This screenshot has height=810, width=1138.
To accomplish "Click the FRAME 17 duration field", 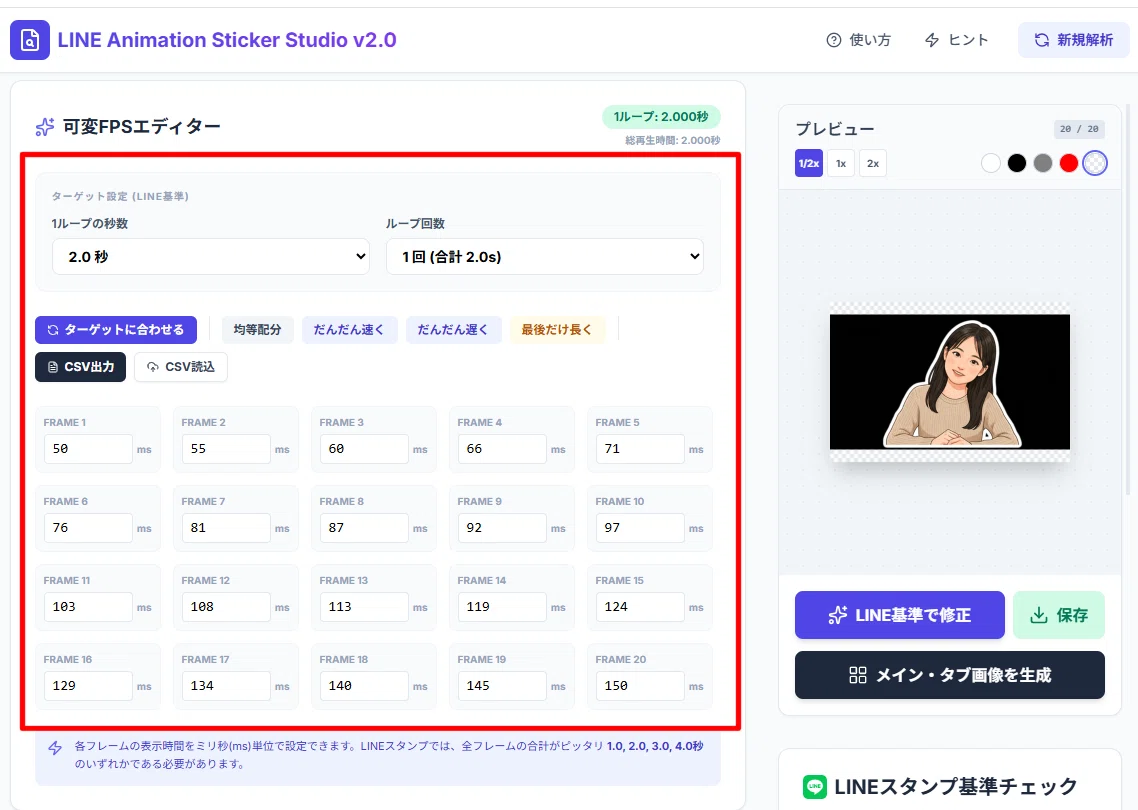I will [226, 686].
